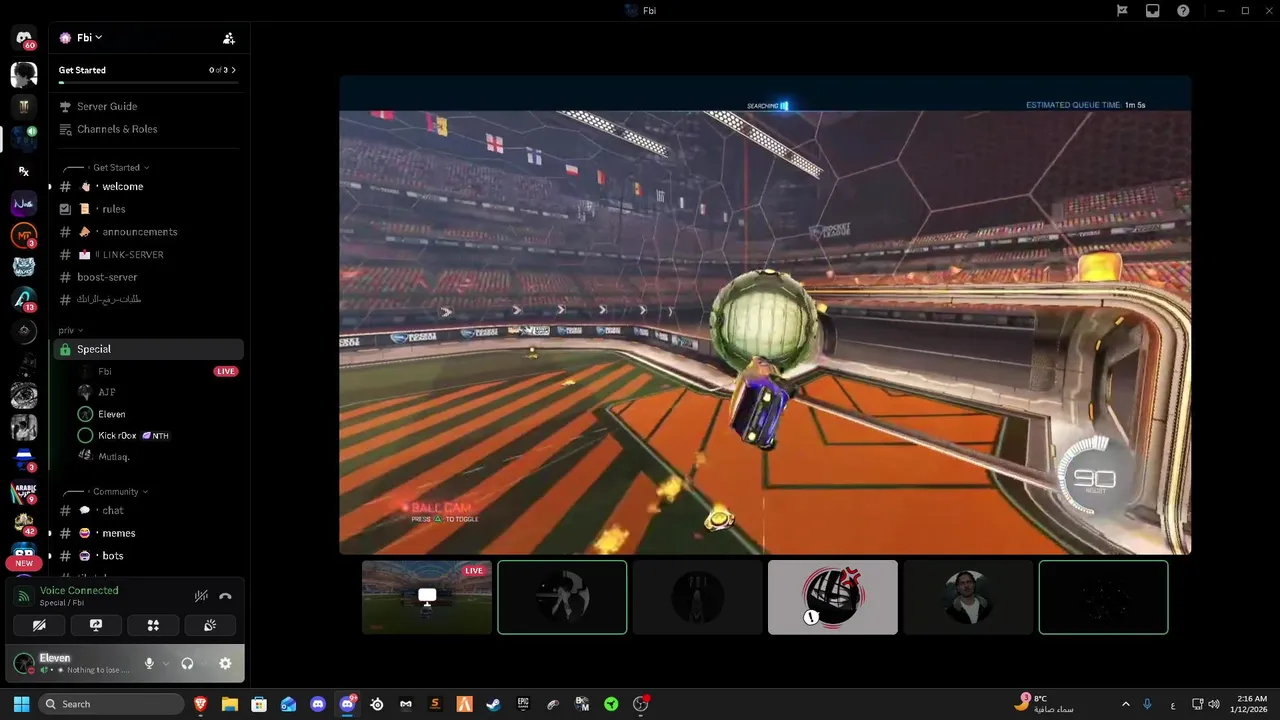
Task: Toggle headphone deafen in user panel
Action: tap(187, 663)
